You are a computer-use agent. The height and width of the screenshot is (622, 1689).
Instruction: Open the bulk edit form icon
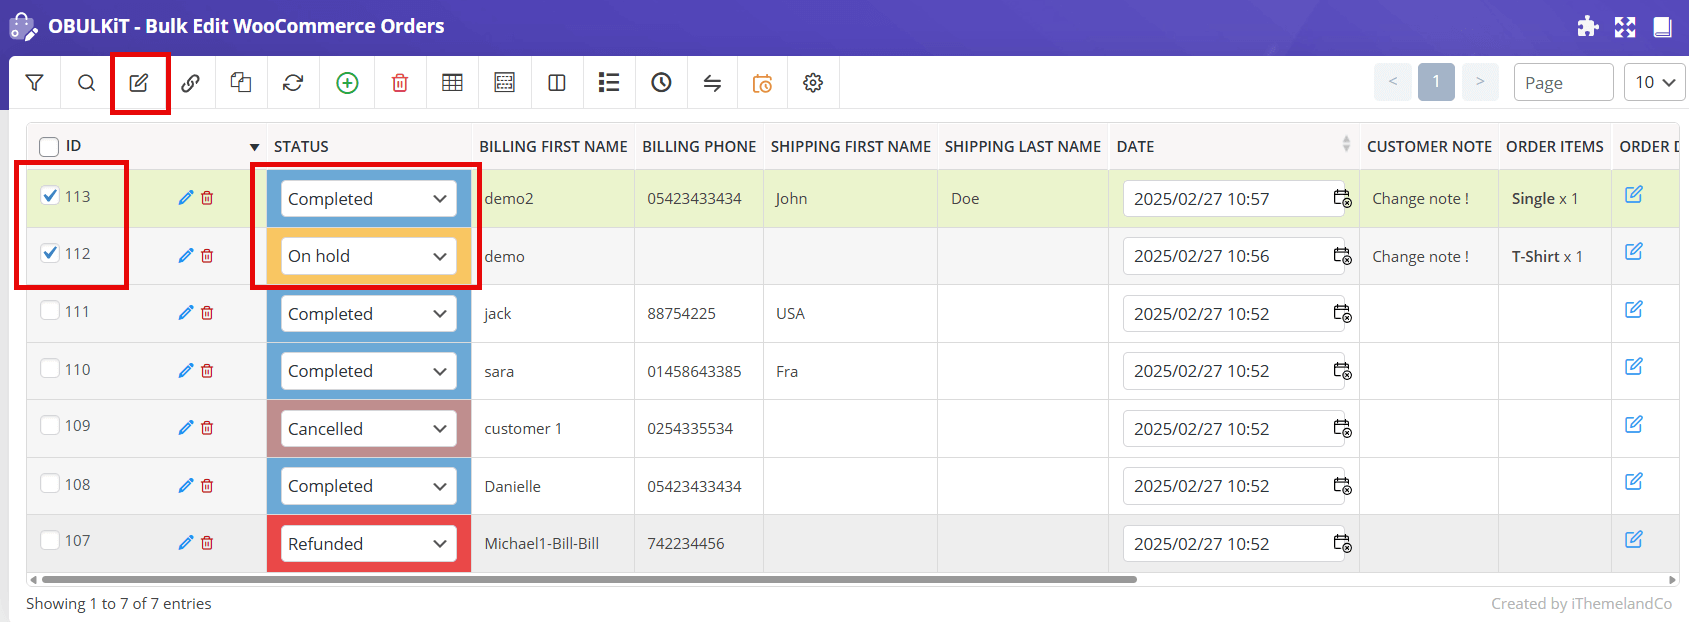(139, 83)
